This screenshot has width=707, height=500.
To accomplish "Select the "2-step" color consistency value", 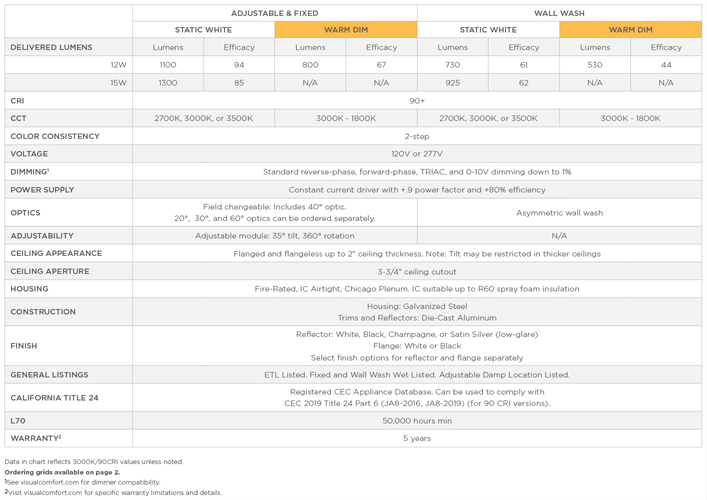I will click(x=416, y=136).
